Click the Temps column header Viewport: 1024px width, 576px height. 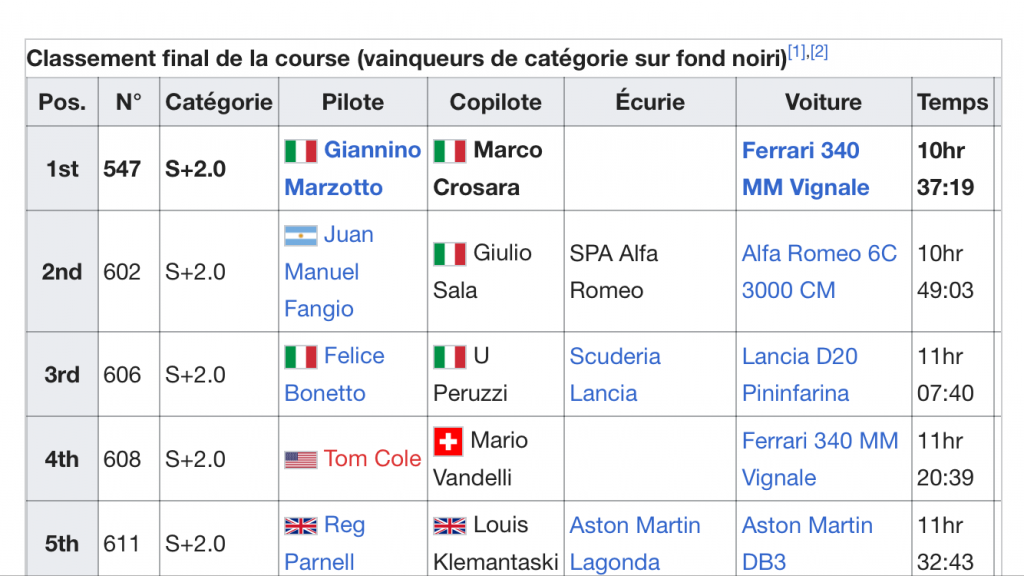(952, 102)
